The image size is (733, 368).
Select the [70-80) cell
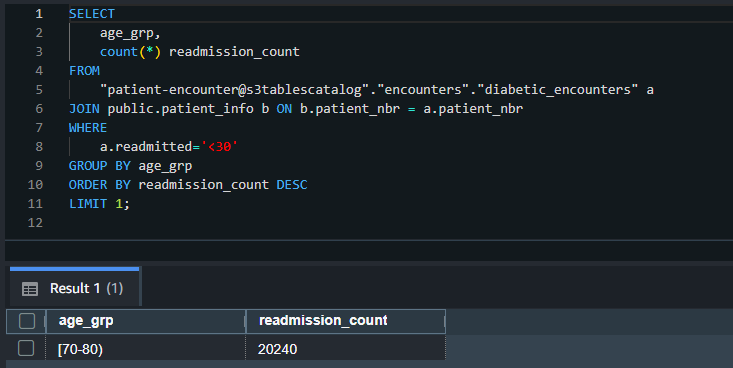pos(145,349)
